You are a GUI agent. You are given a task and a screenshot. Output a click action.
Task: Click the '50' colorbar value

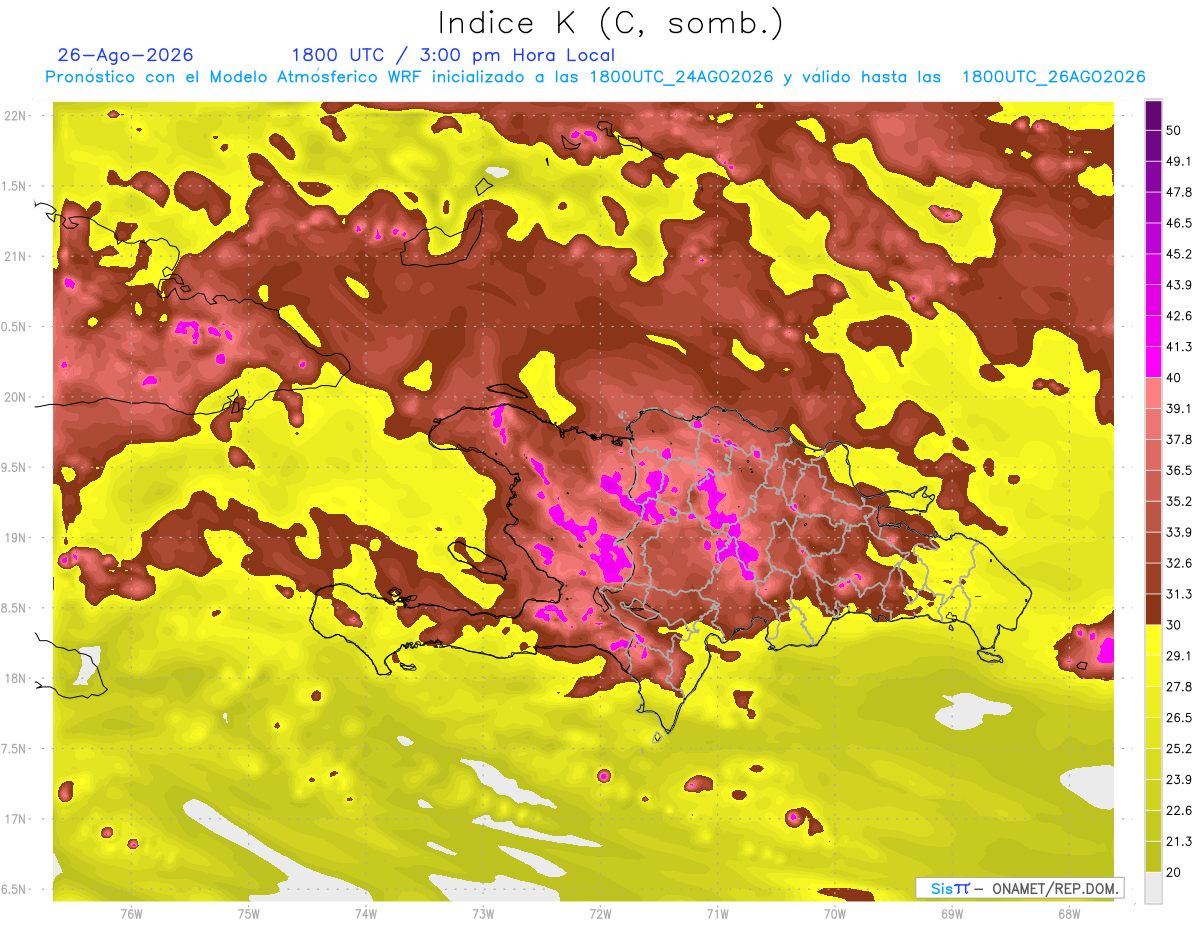[x=1174, y=131]
